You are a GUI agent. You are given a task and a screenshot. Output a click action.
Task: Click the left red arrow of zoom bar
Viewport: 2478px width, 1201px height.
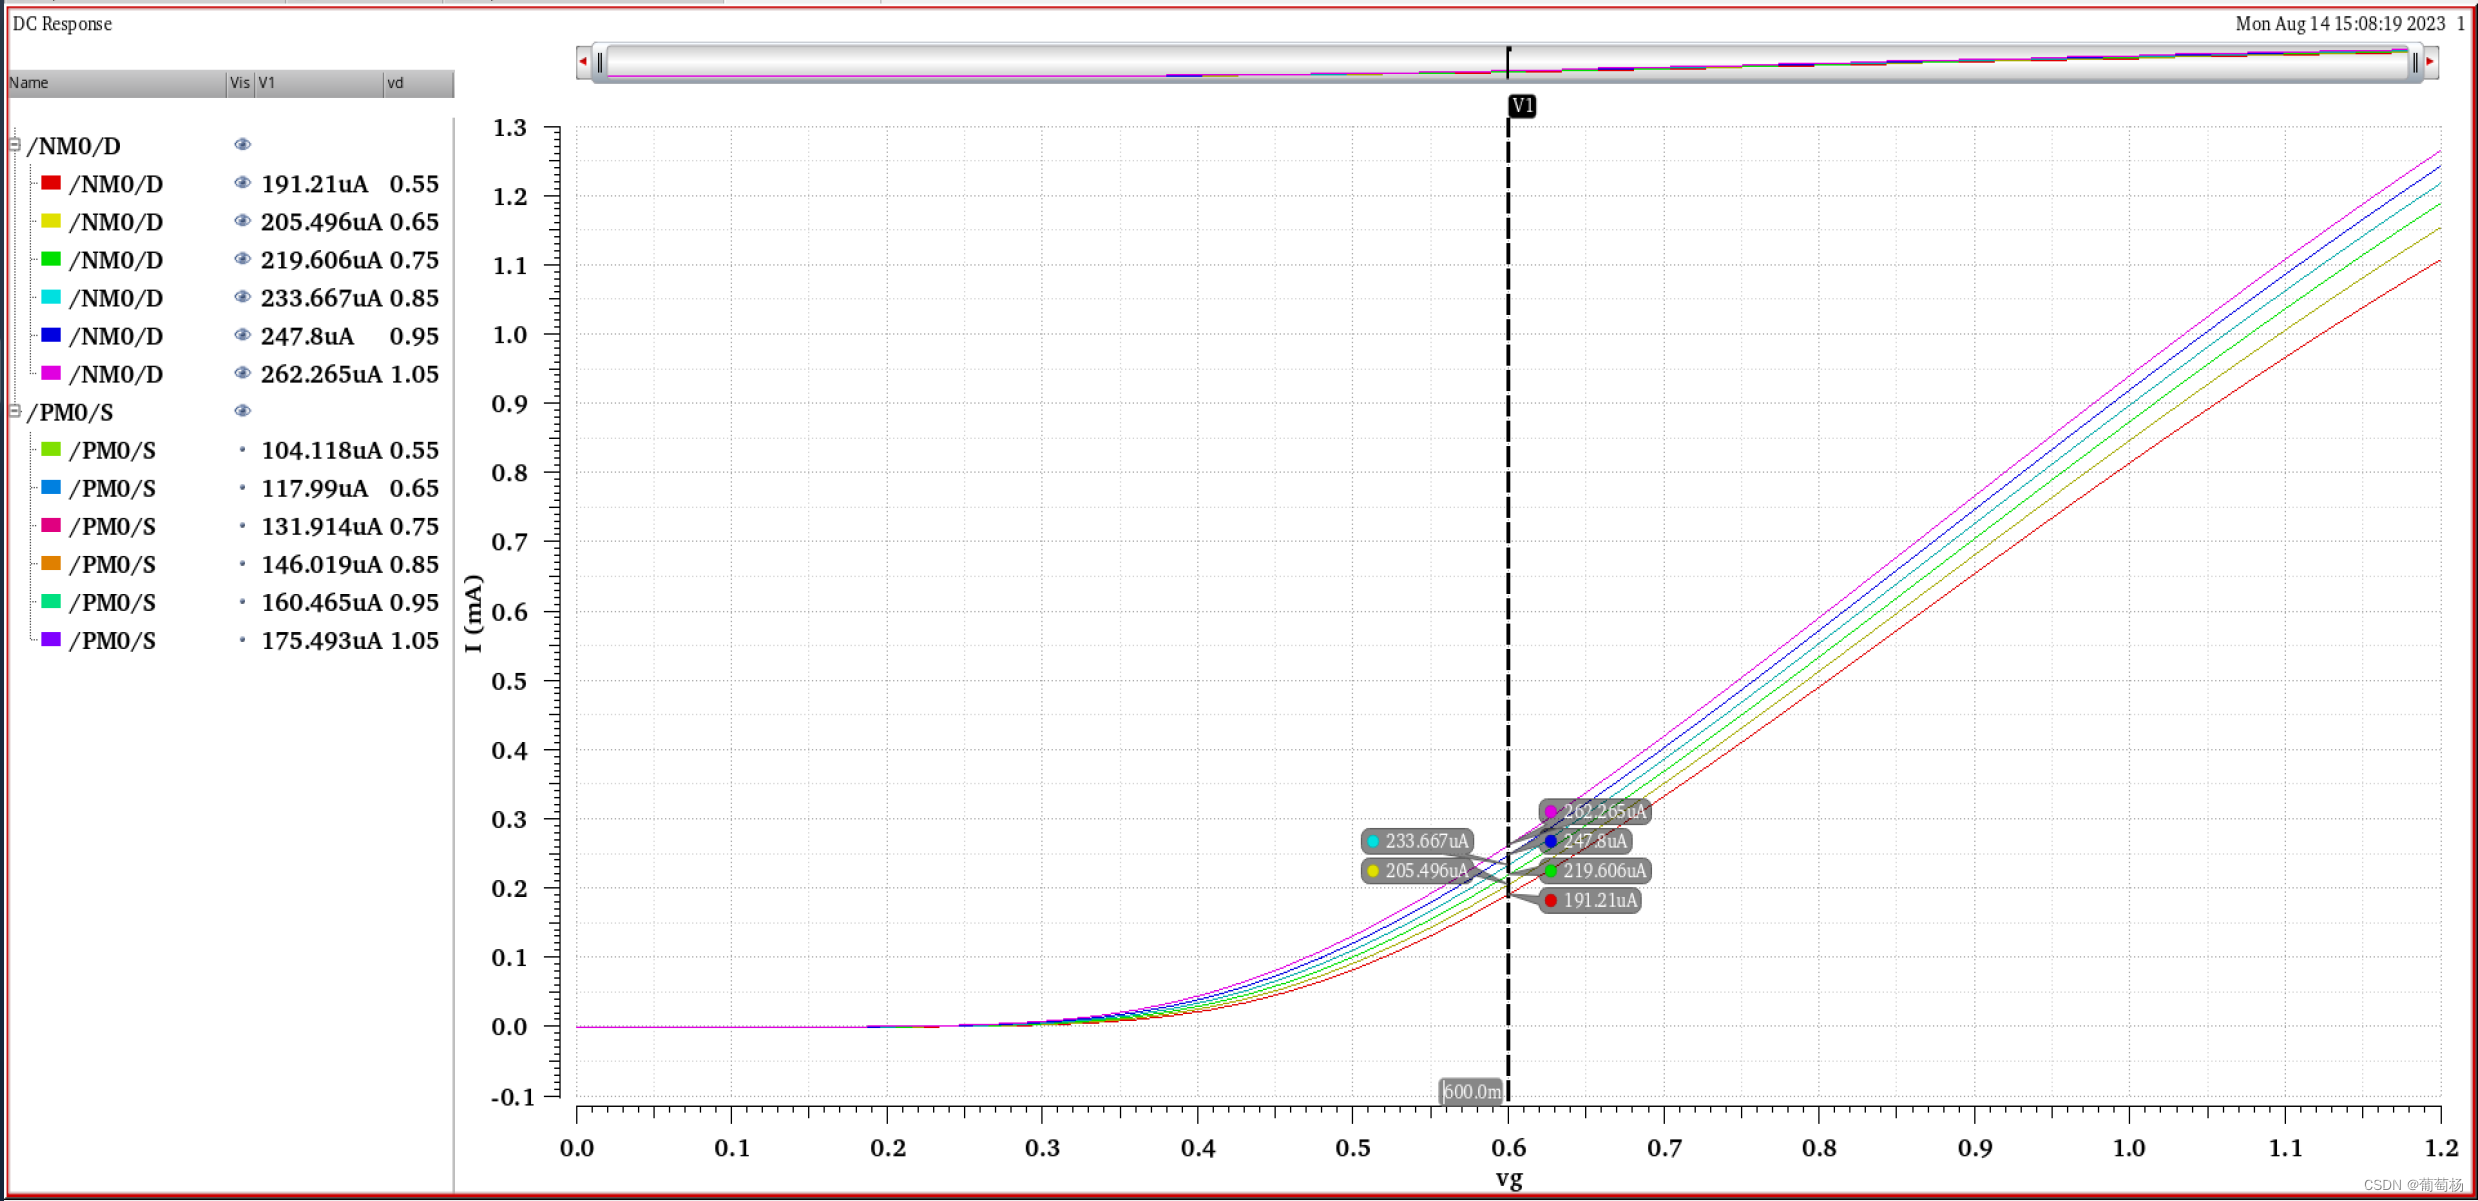[583, 62]
